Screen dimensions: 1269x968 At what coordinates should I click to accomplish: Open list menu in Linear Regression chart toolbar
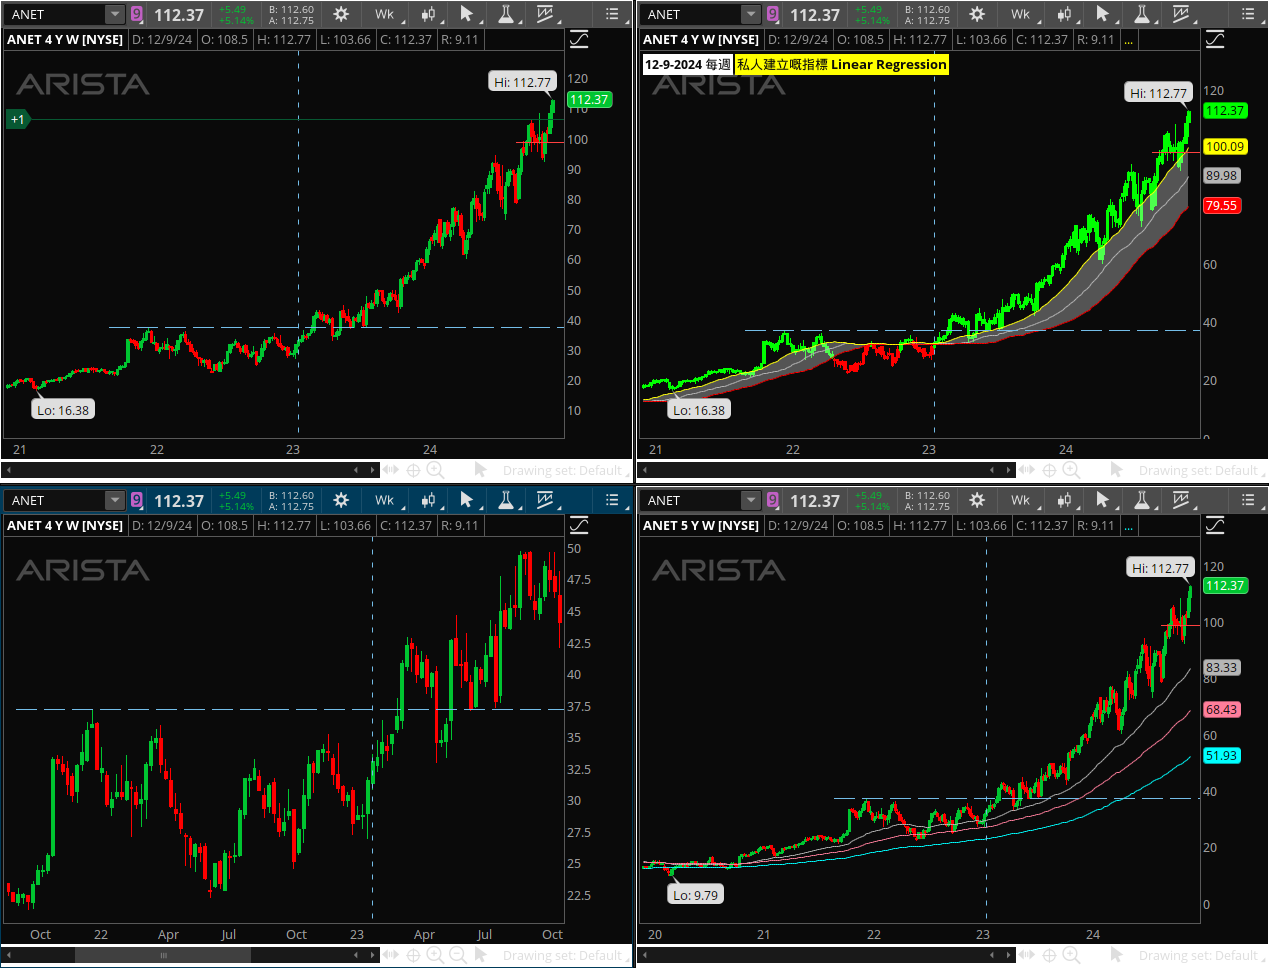(1248, 14)
